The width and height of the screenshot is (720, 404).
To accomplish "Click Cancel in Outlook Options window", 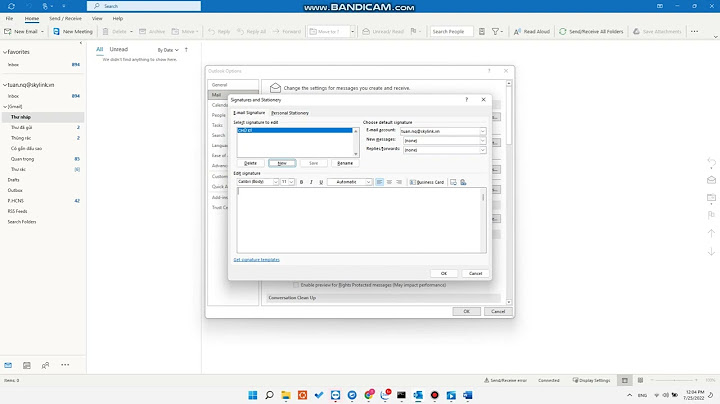I will click(498, 311).
